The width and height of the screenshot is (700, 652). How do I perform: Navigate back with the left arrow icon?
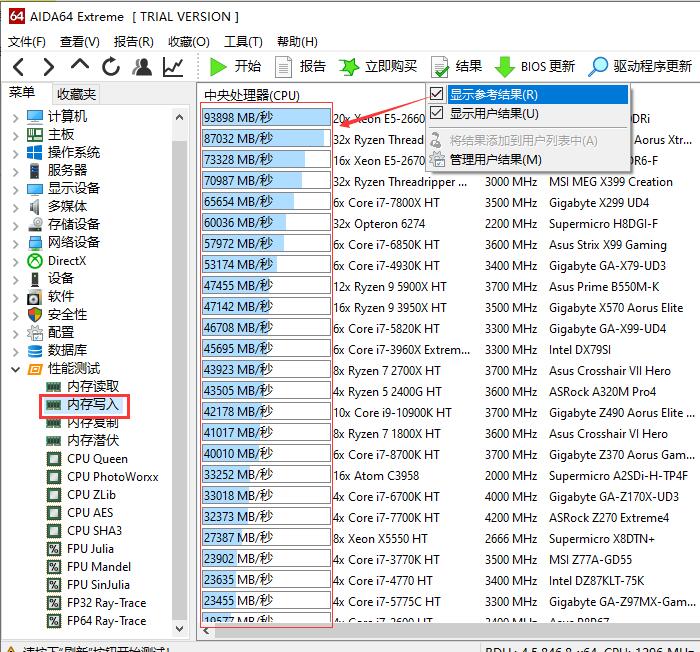[x=19, y=66]
